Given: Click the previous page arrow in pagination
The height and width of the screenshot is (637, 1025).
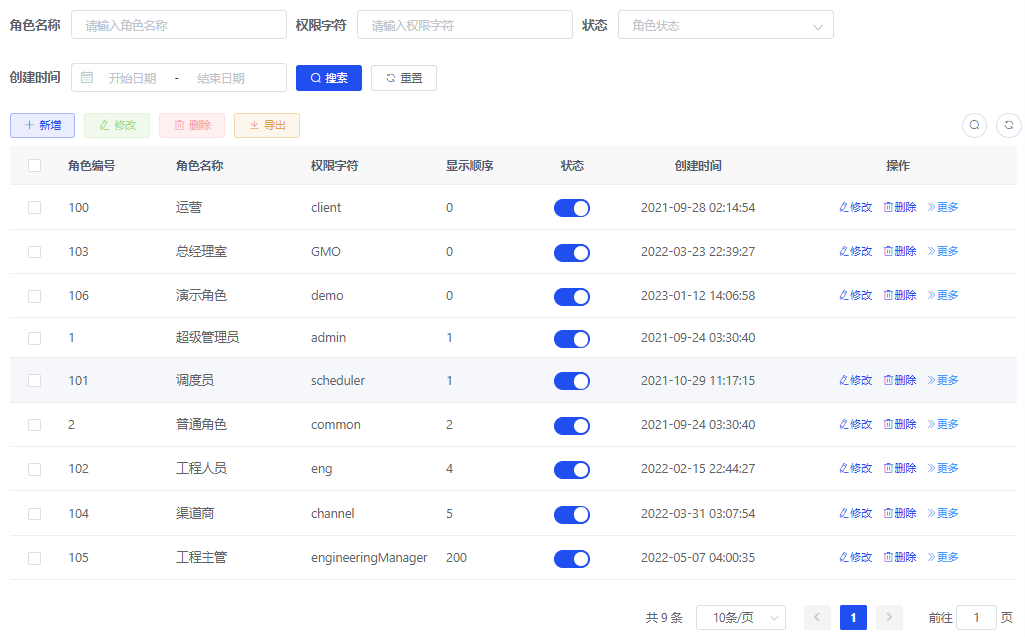Looking at the screenshot, I should point(817,618).
